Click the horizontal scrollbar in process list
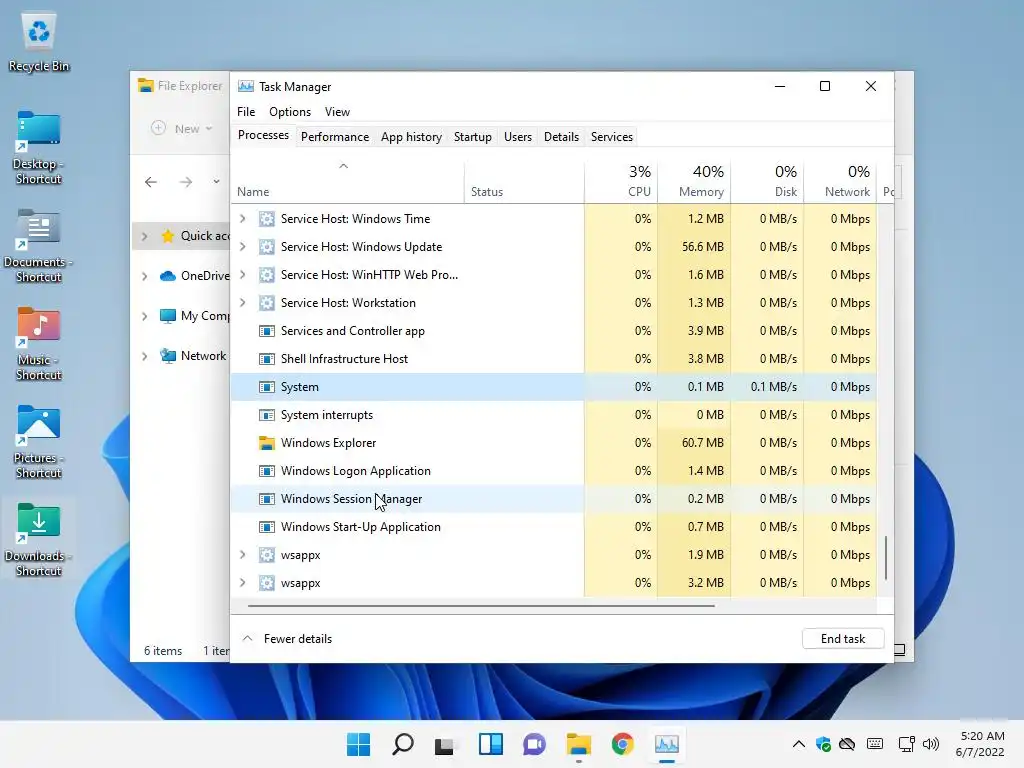 [x=481, y=605]
